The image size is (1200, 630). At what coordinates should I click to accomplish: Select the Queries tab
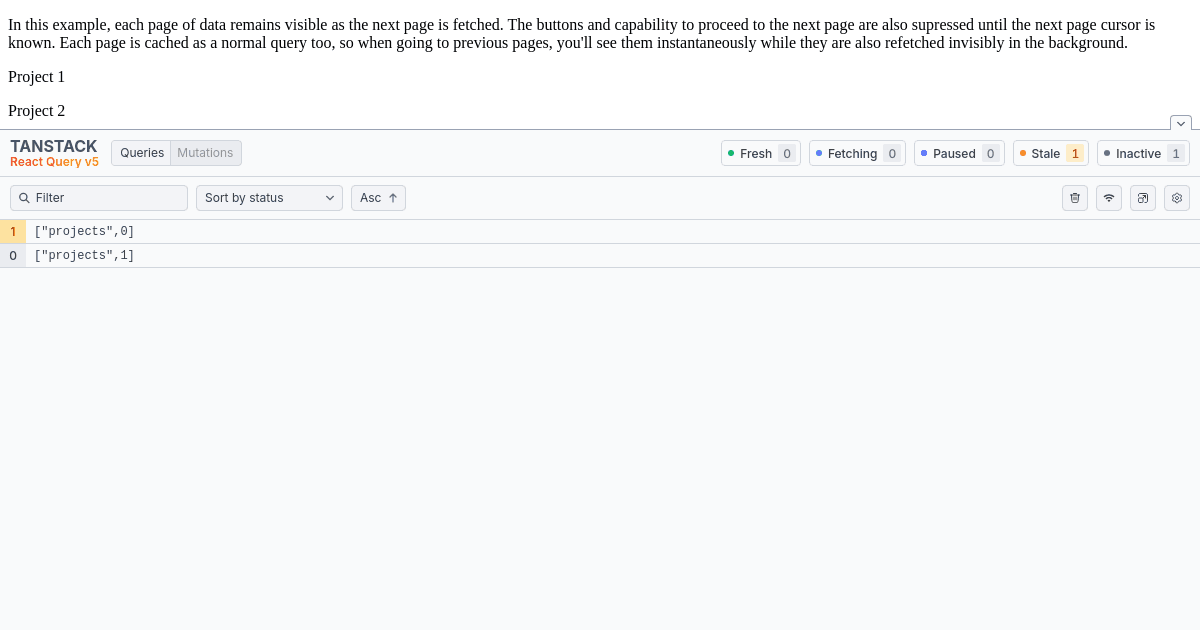point(141,152)
